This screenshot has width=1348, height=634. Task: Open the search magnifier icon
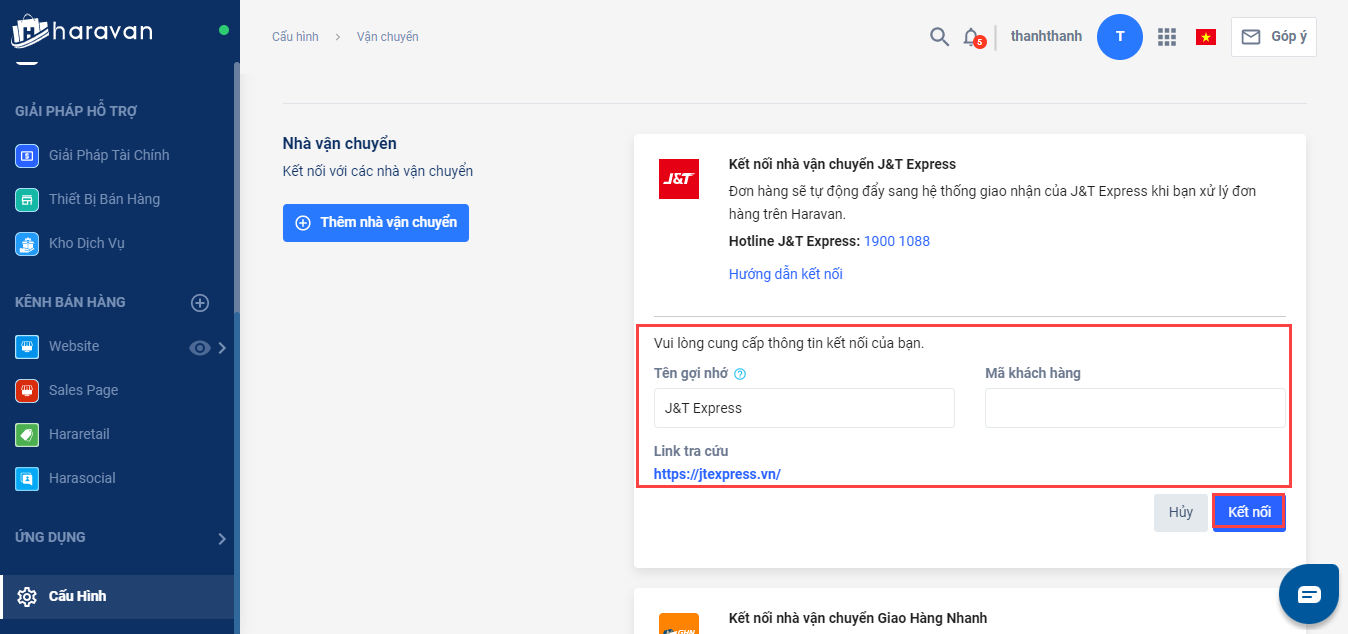939,37
